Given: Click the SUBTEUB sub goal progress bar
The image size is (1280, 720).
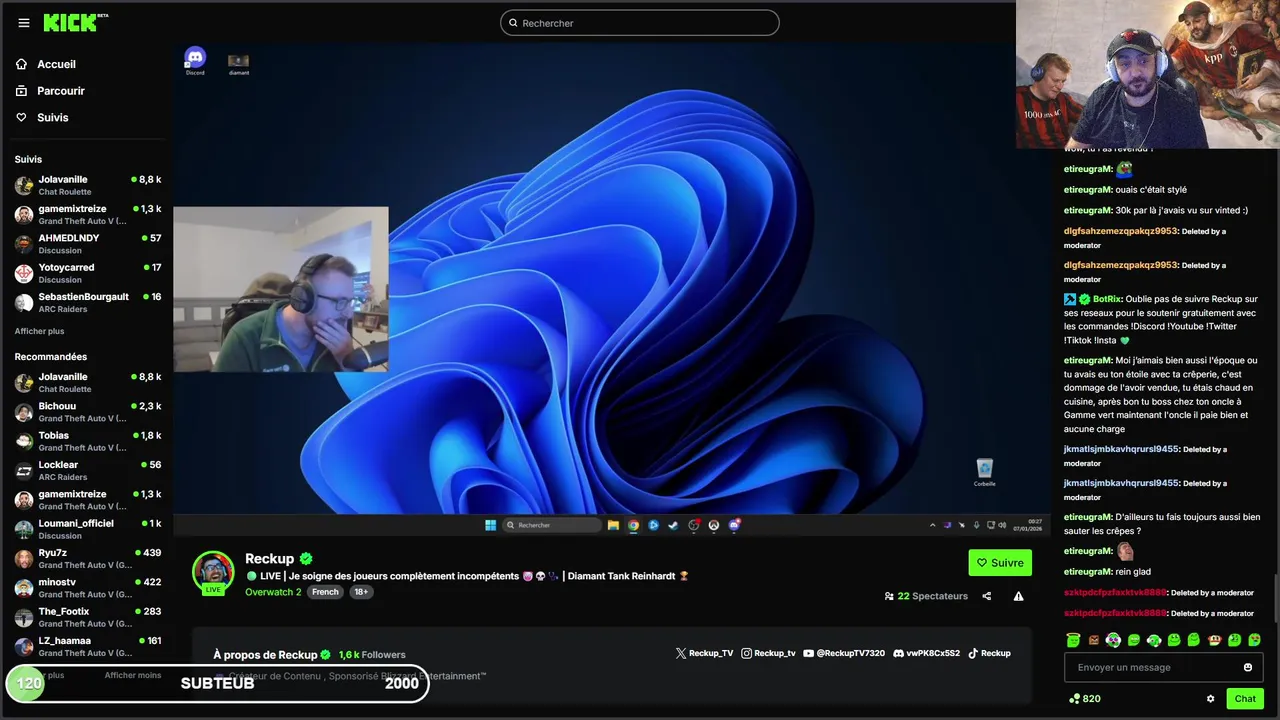Looking at the screenshot, I should pyautogui.click(x=217, y=684).
